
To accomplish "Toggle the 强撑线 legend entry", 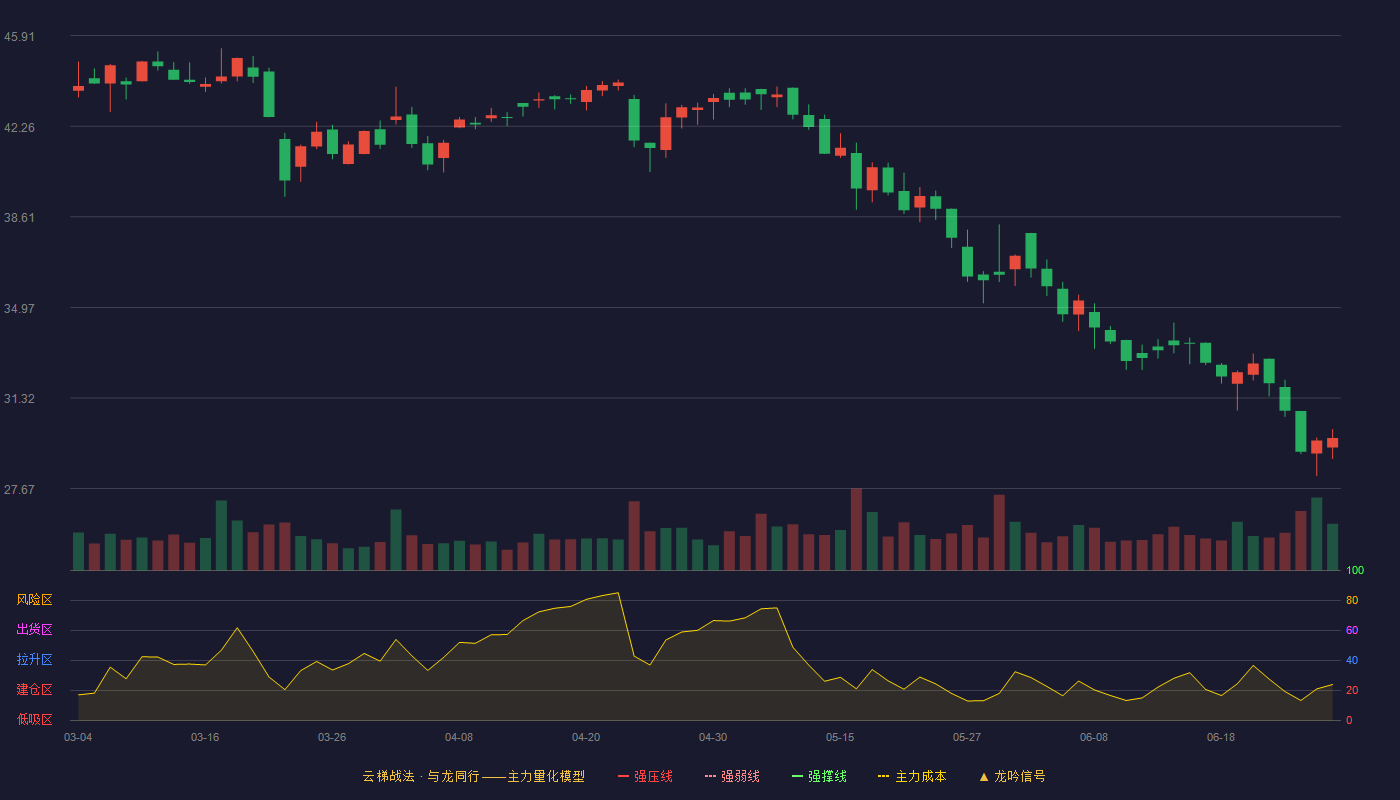I will tap(819, 776).
